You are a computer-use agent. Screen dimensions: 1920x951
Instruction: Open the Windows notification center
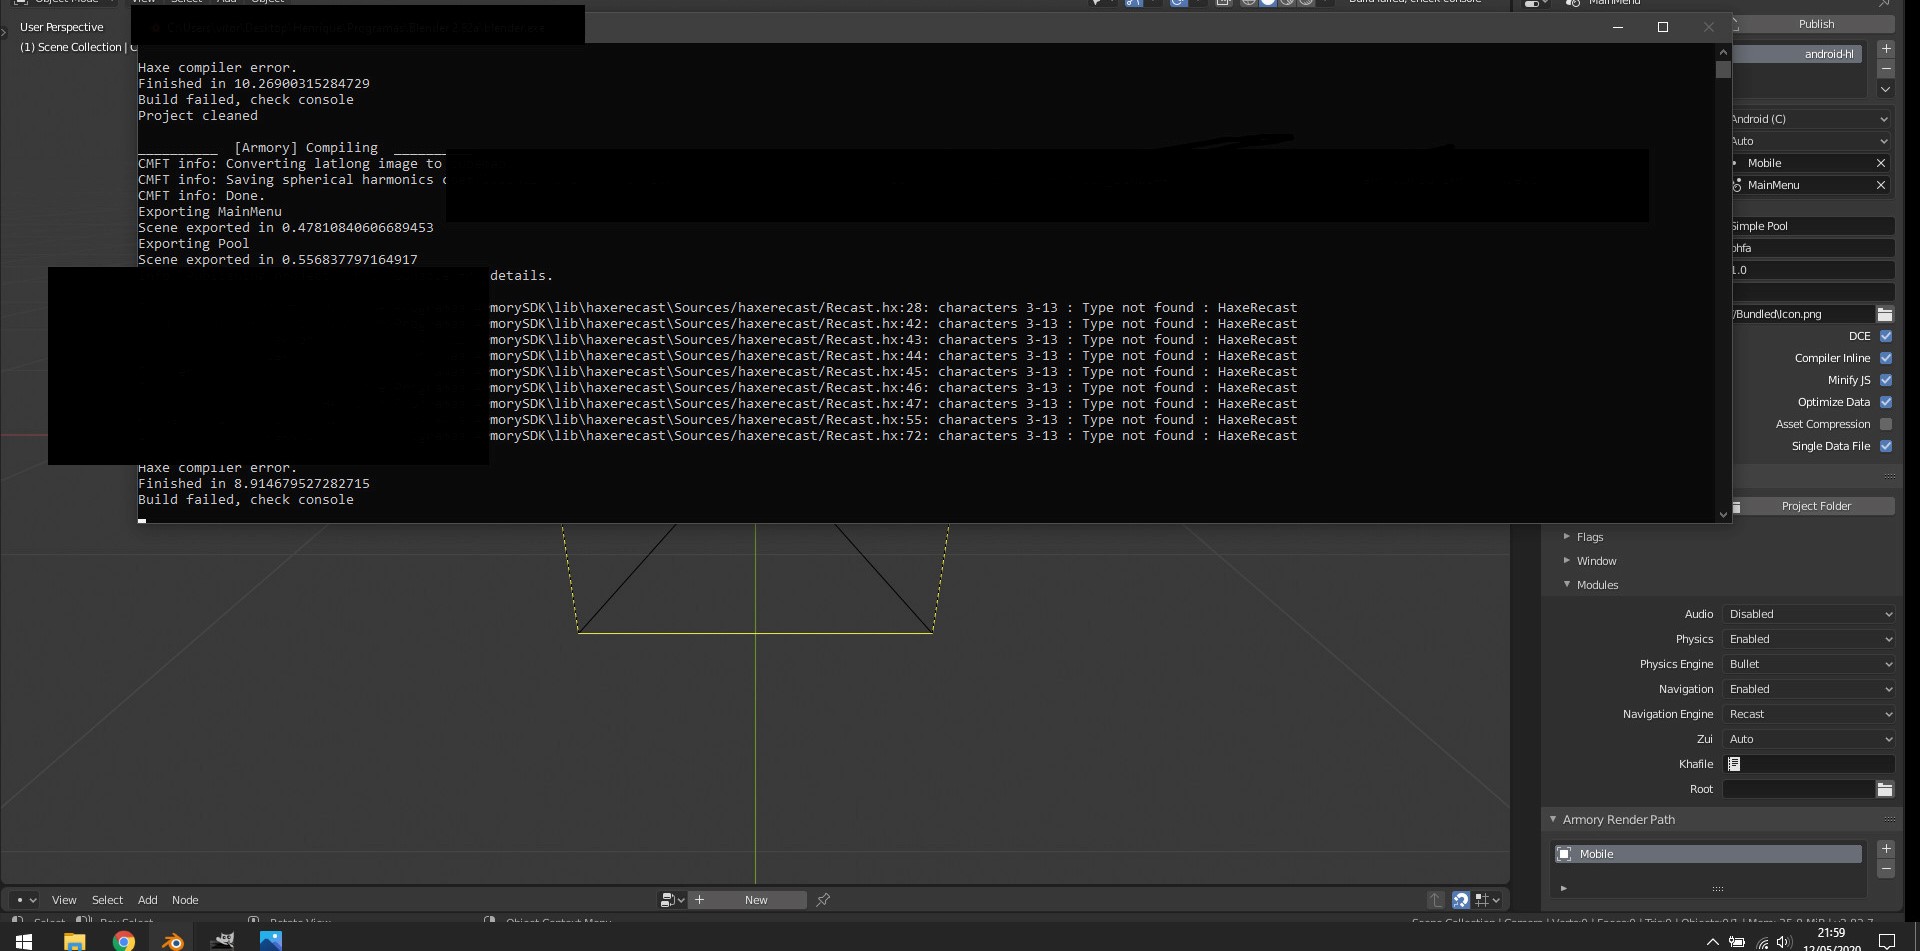click(1887, 941)
